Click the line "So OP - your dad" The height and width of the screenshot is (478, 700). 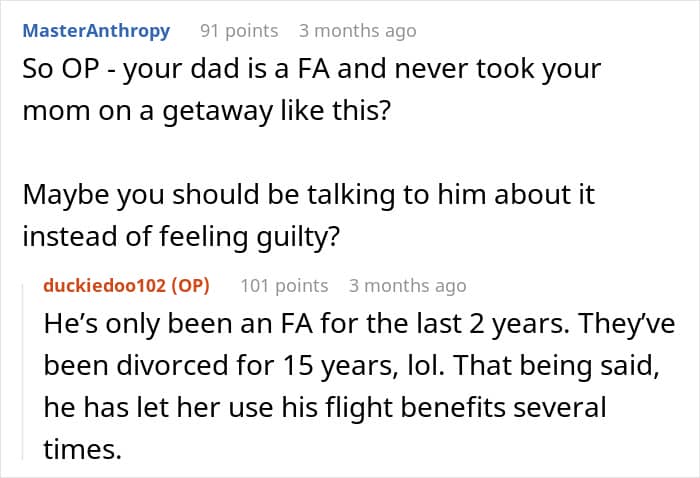point(312,69)
